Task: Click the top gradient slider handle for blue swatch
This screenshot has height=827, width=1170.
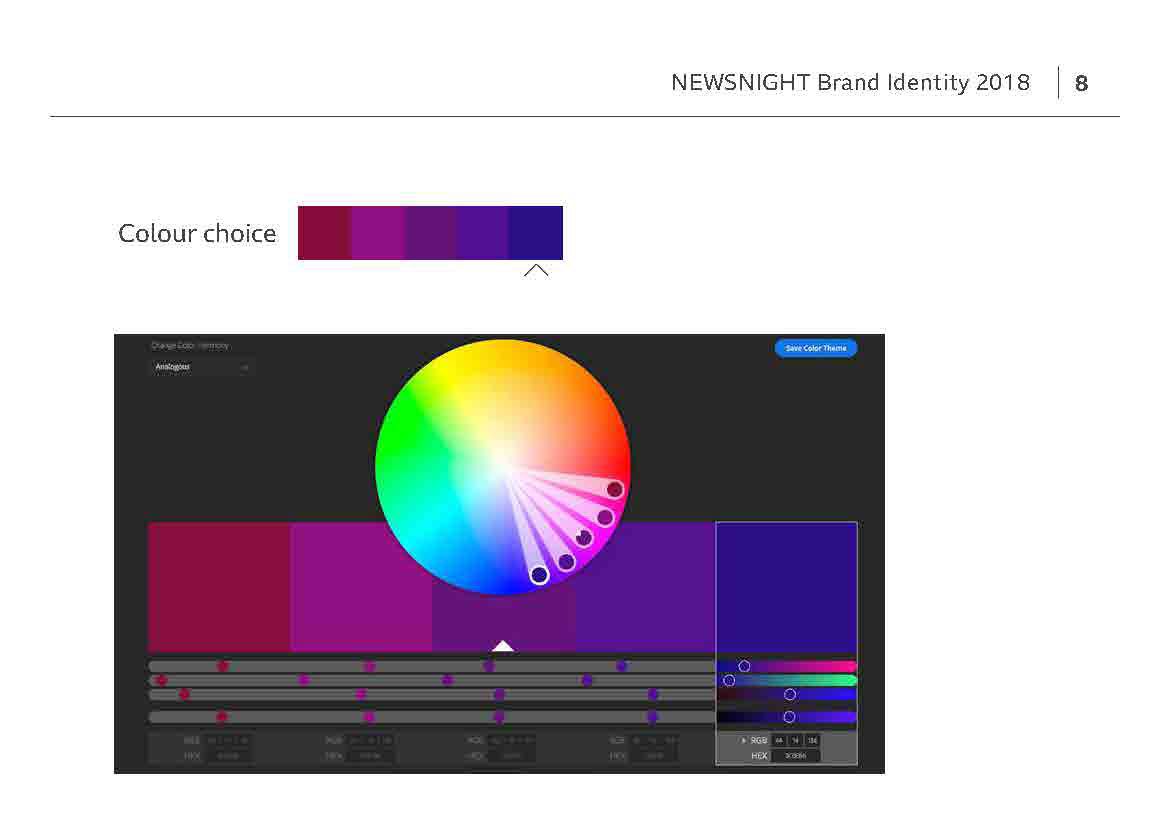Action: [744, 666]
